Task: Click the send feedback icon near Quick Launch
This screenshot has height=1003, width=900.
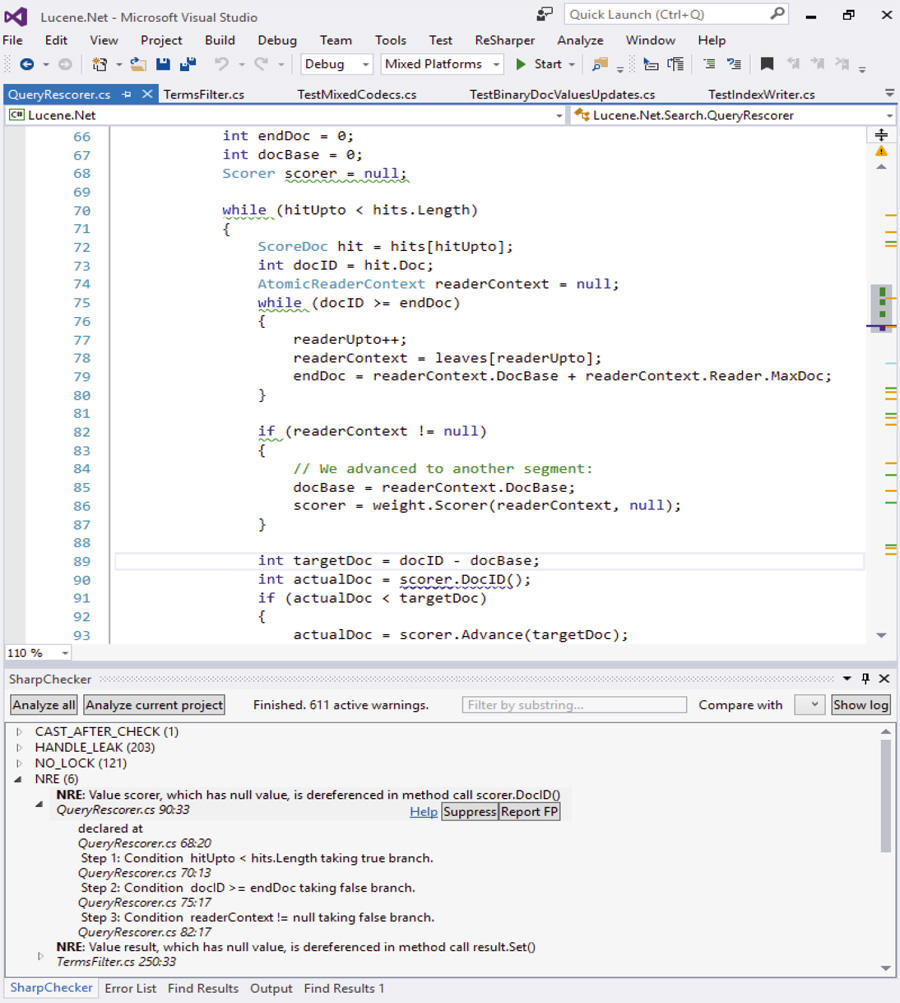Action: pyautogui.click(x=544, y=13)
